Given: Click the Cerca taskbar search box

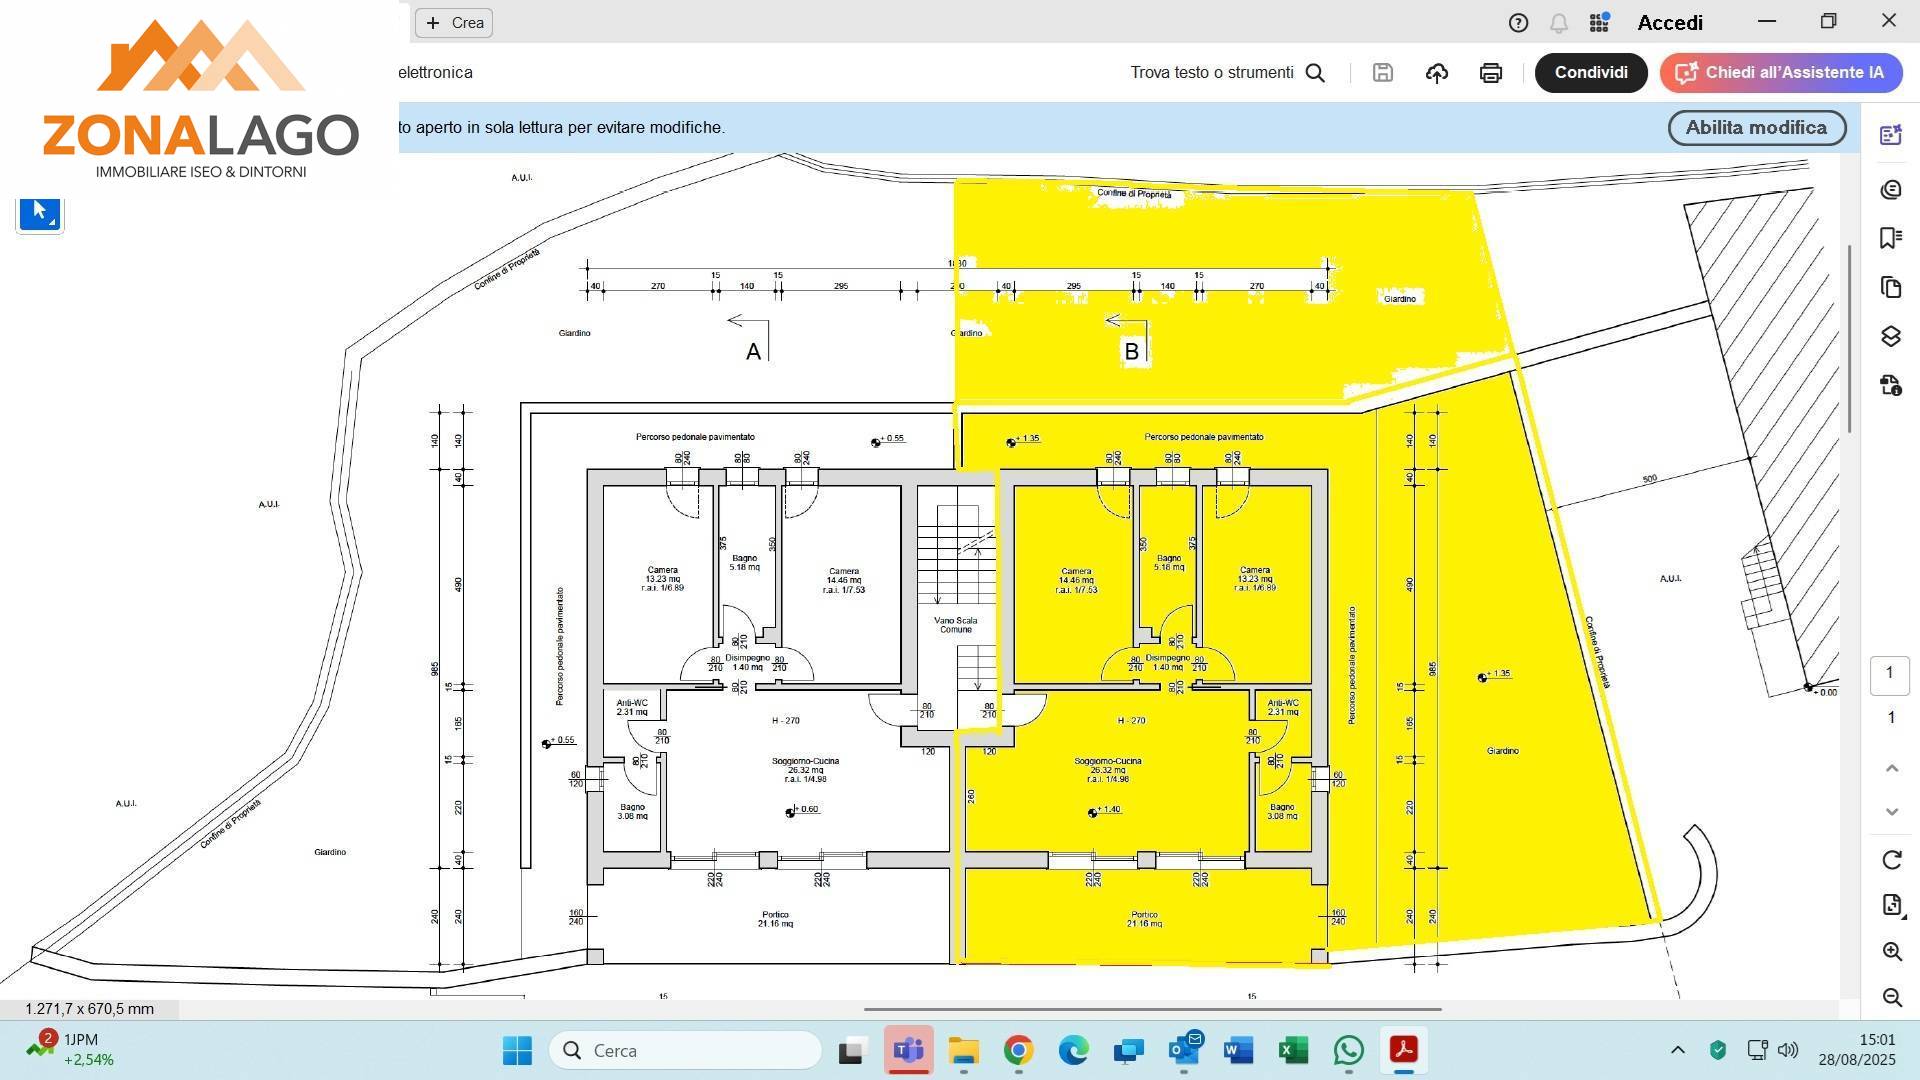Looking at the screenshot, I should point(686,1050).
